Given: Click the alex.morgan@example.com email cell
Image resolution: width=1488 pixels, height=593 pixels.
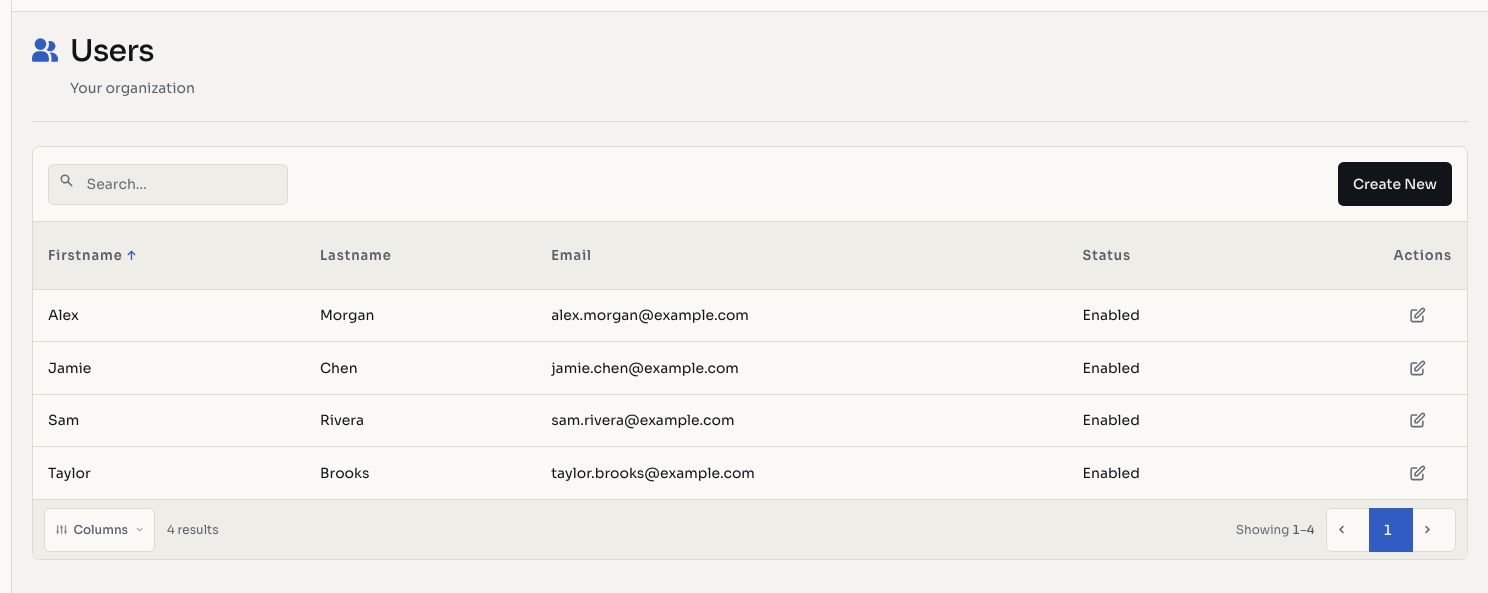Looking at the screenshot, I should [x=650, y=315].
